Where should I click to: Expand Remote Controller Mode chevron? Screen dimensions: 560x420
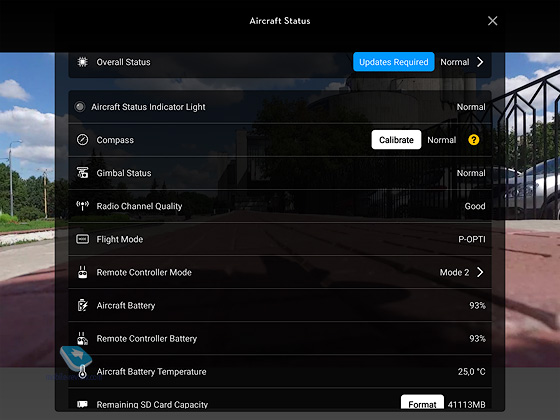pyautogui.click(x=480, y=272)
